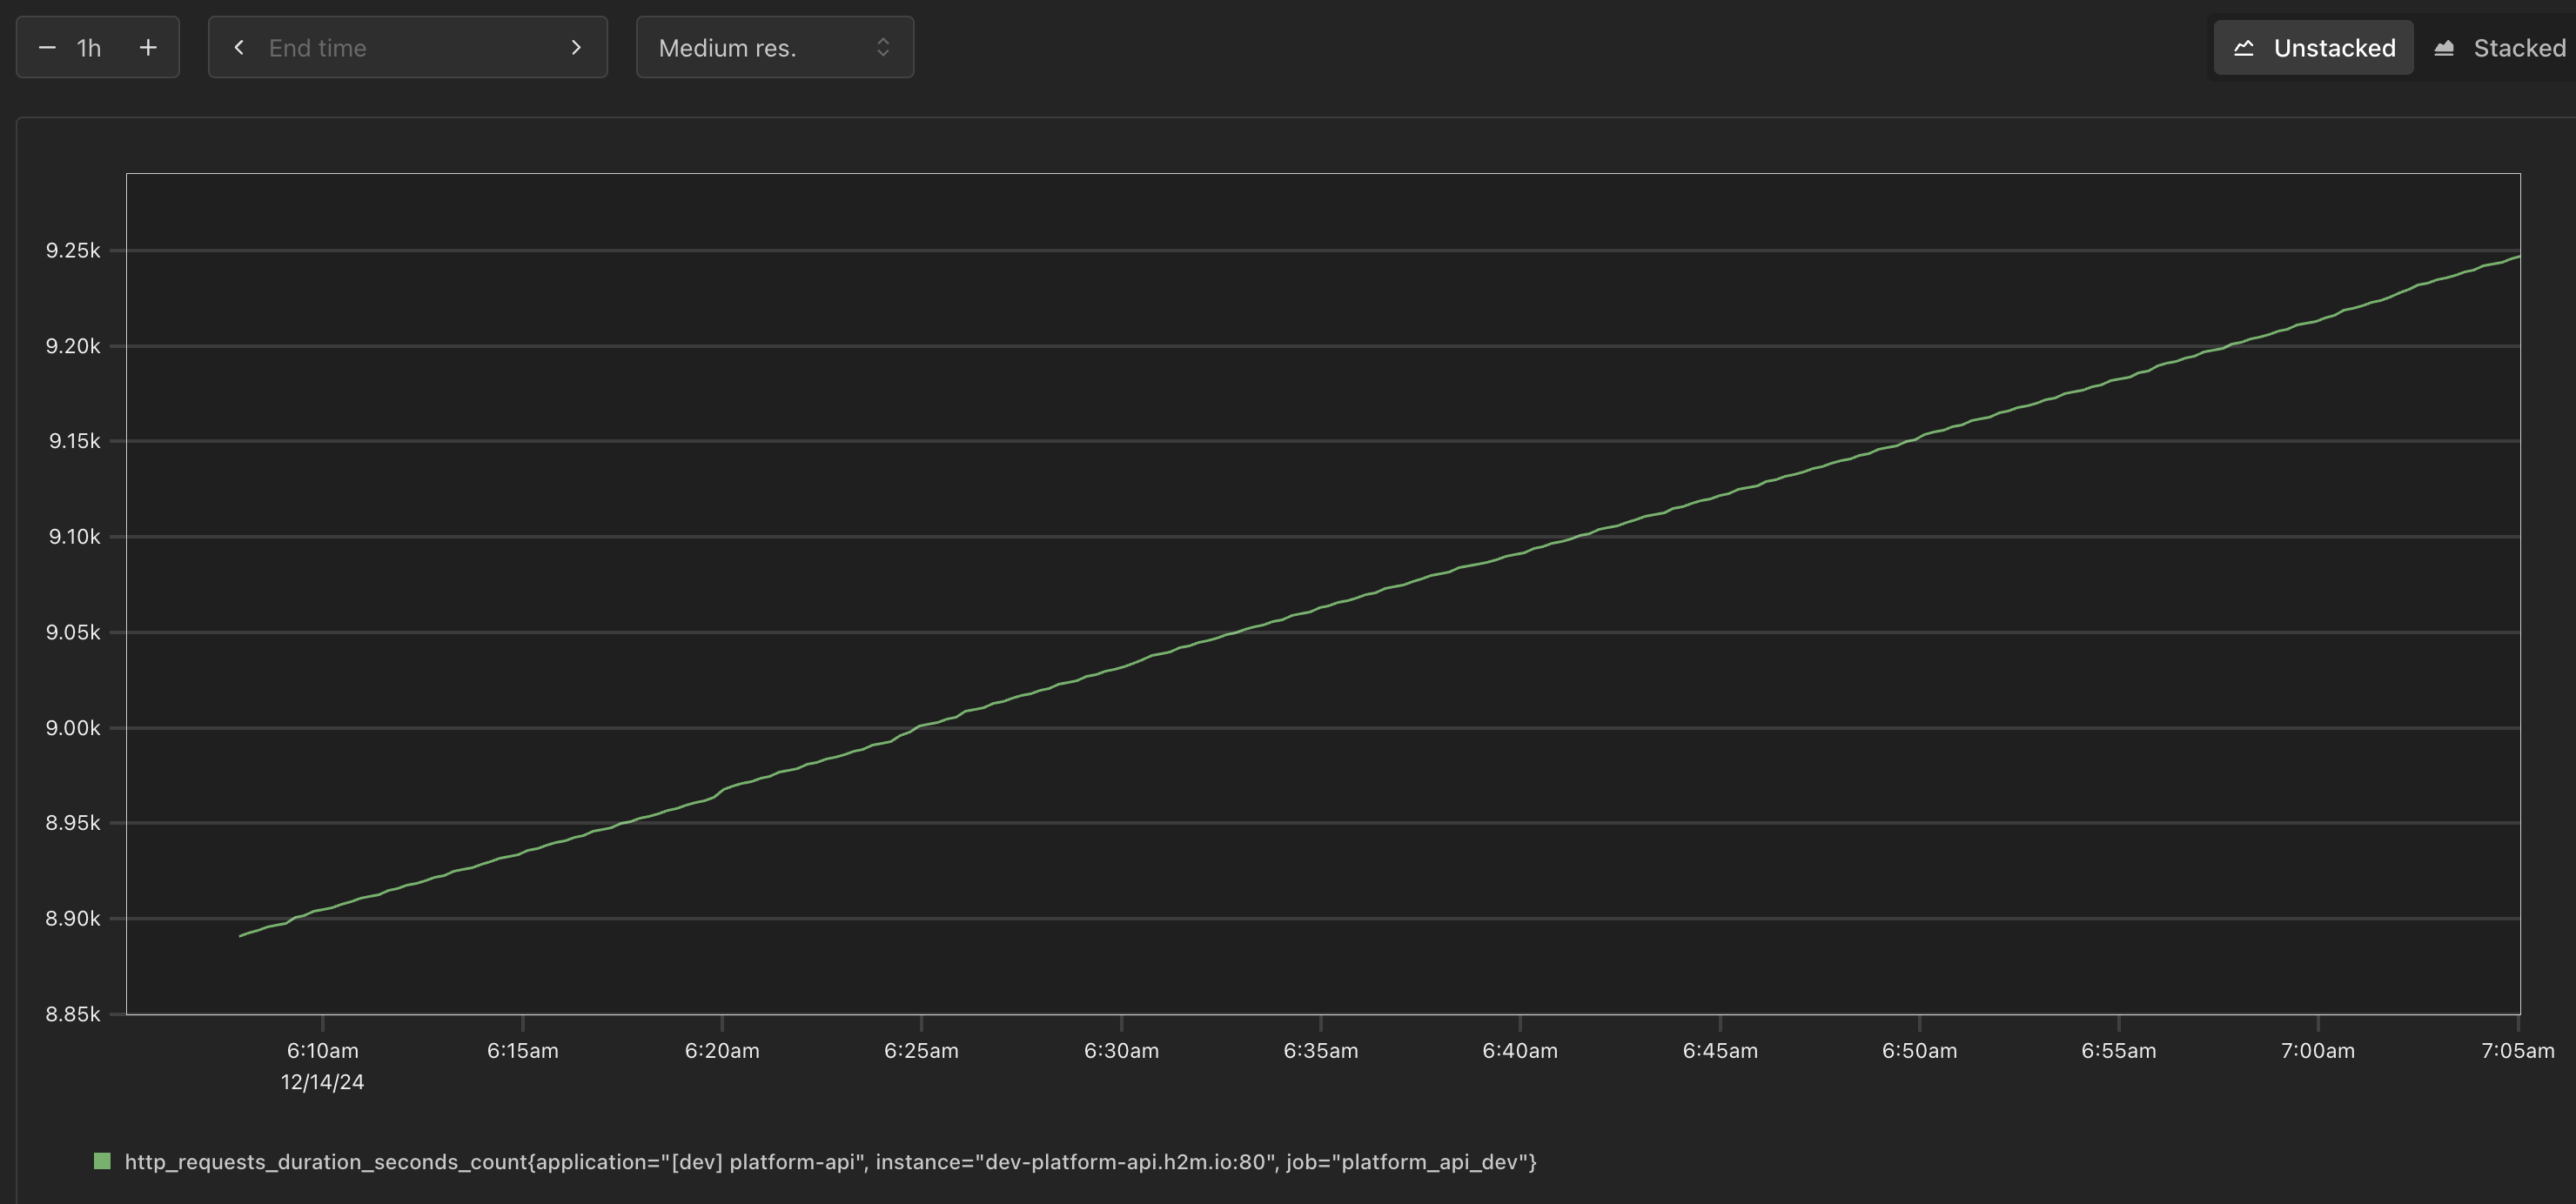
Task: Click the Unstacked line chart icon
Action: (x=2244, y=48)
